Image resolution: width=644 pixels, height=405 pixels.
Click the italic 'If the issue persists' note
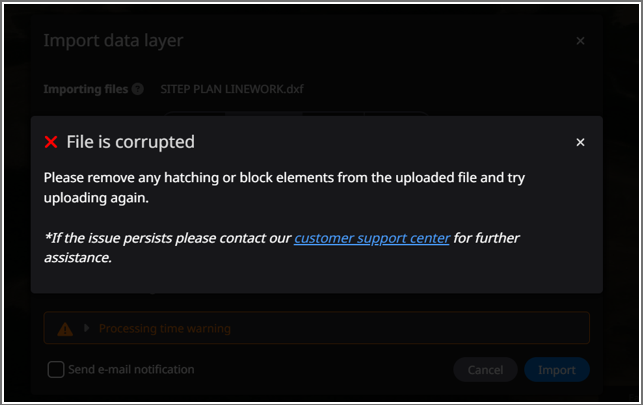point(167,238)
